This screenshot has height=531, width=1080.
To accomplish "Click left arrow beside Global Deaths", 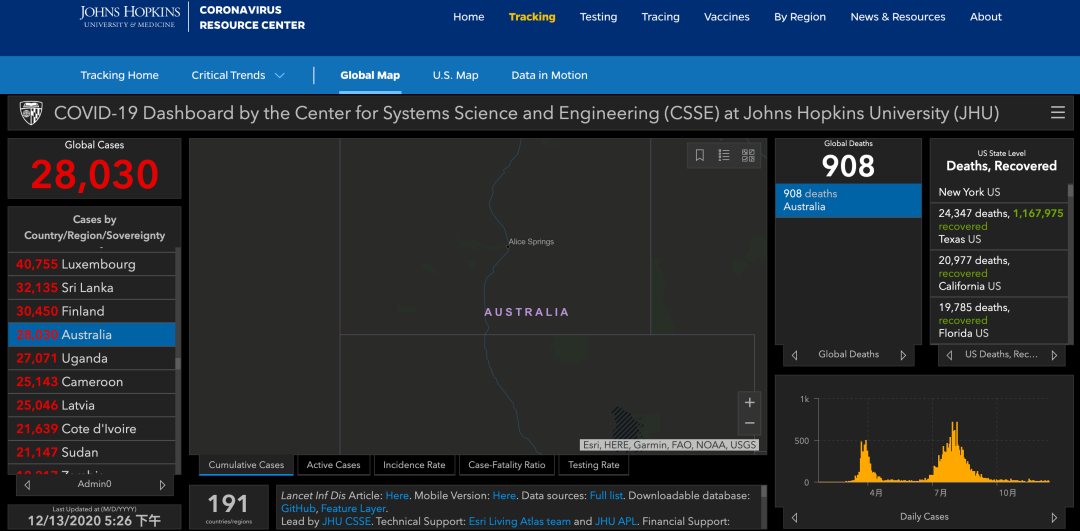I will 794,355.
